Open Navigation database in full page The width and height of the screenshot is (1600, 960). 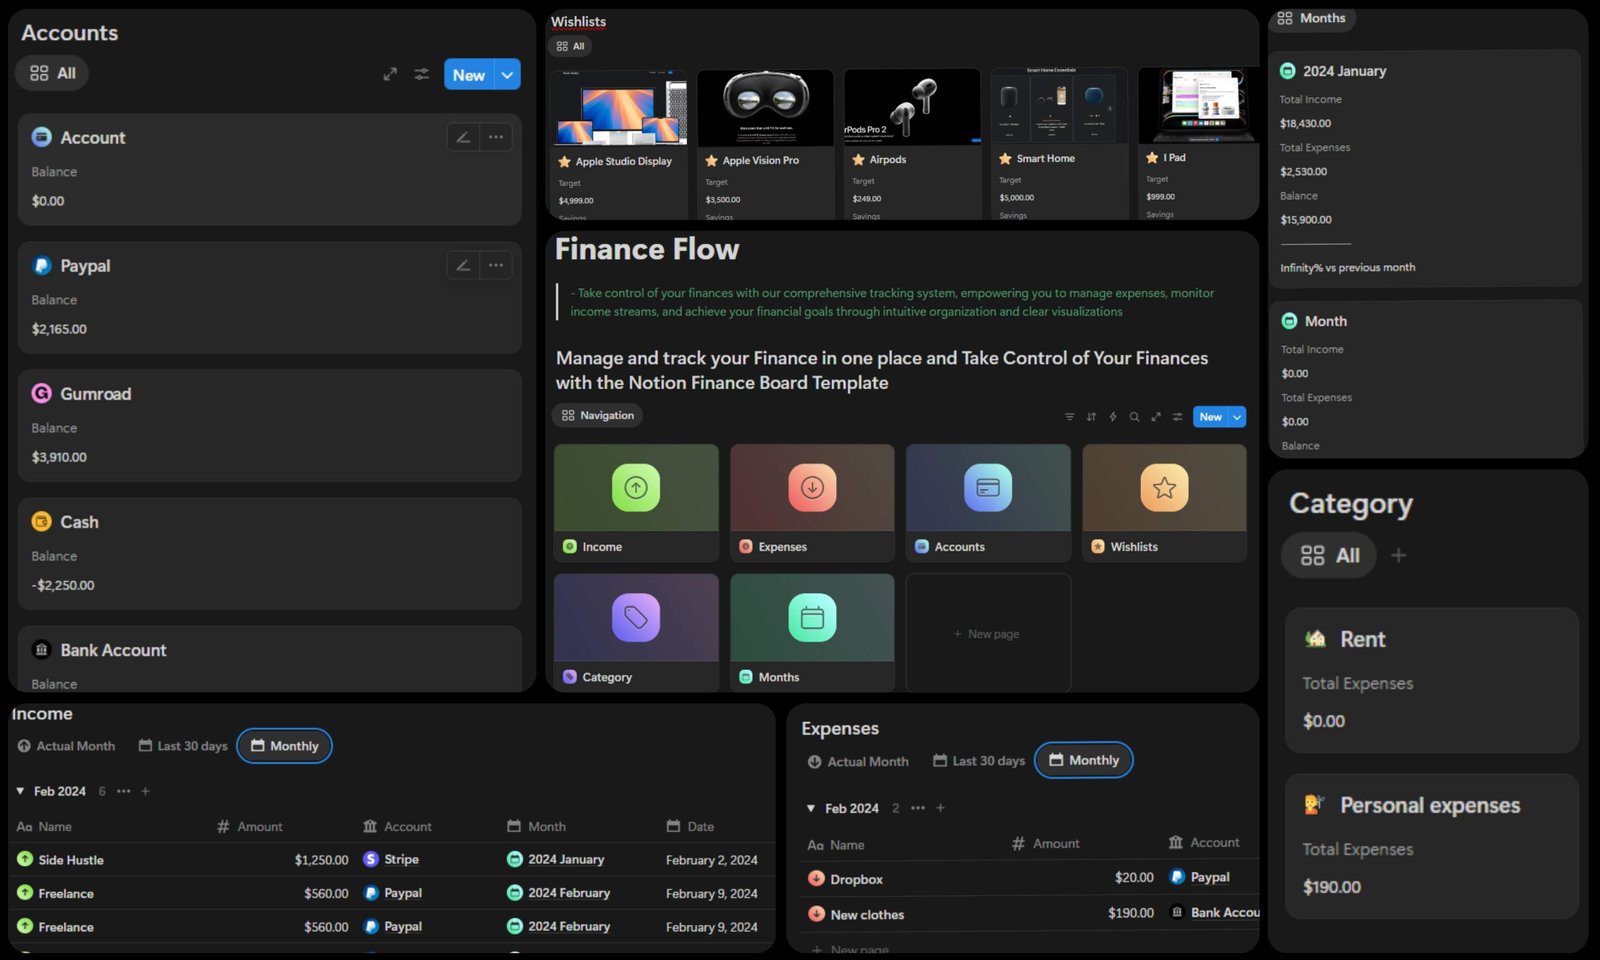click(x=1156, y=417)
